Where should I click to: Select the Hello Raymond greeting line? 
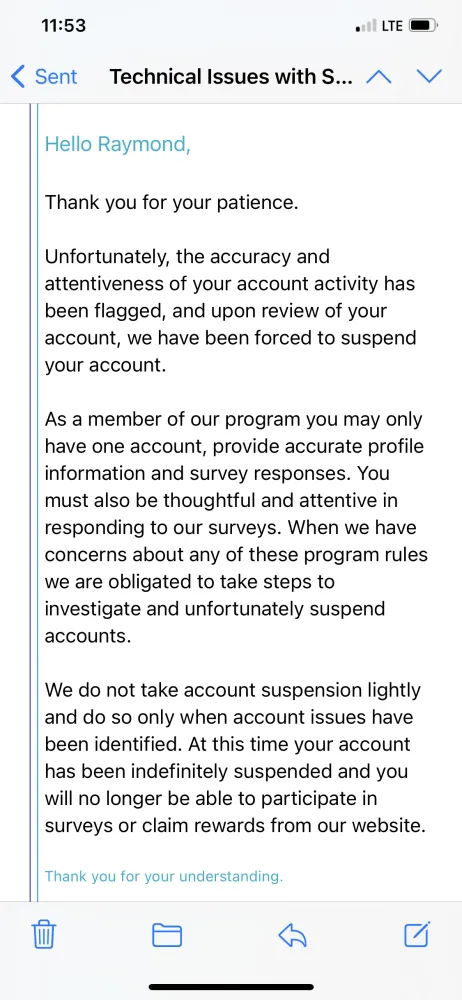pyautogui.click(x=117, y=145)
